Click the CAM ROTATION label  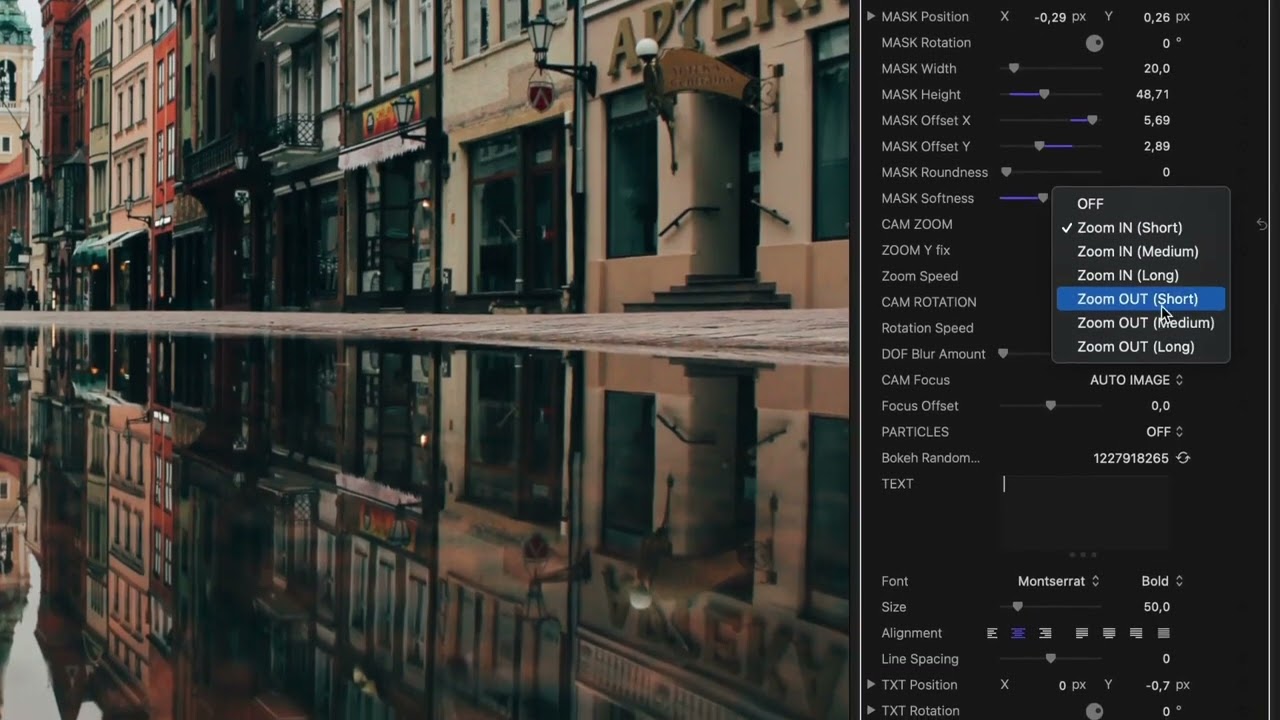(928, 302)
